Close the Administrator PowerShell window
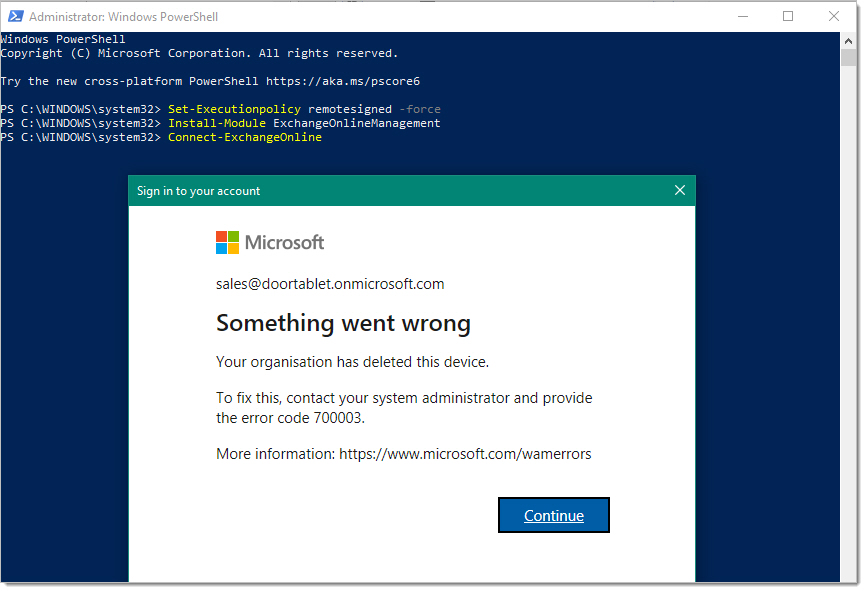 click(x=834, y=17)
